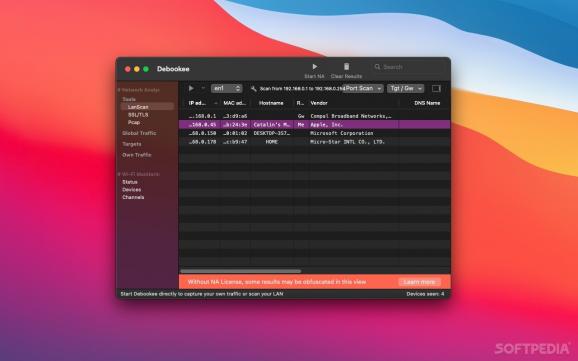This screenshot has width=578, height=361.
Task: Open the Tgt / Gw dropdown
Action: (405, 88)
